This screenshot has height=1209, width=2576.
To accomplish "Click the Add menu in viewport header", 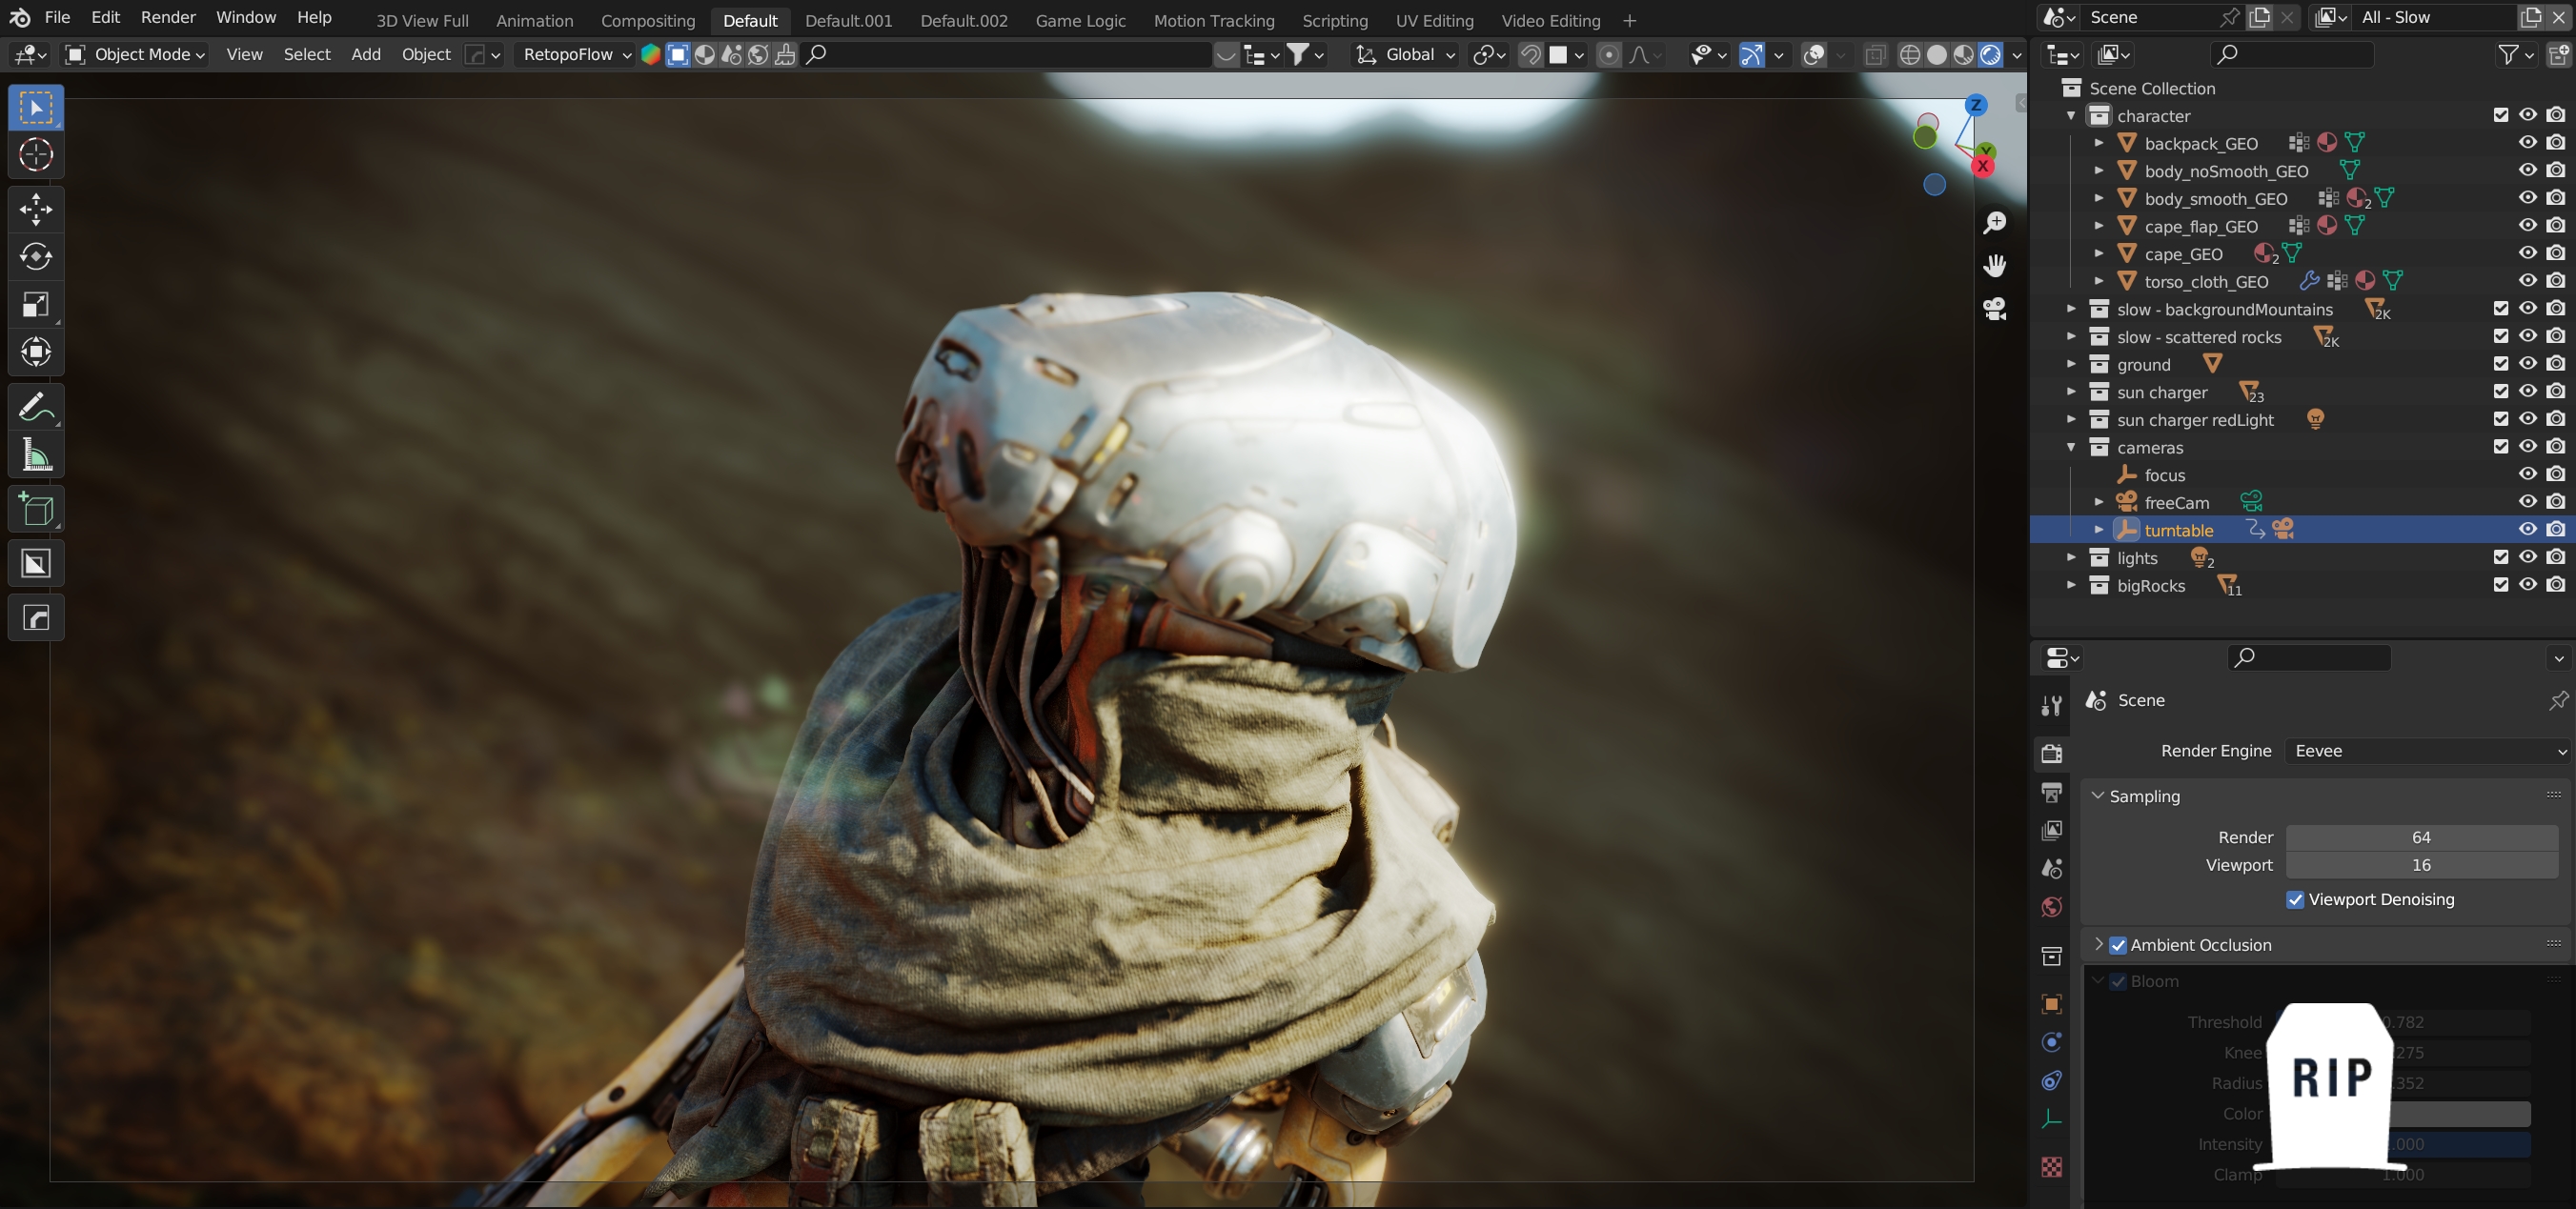I will coord(366,55).
